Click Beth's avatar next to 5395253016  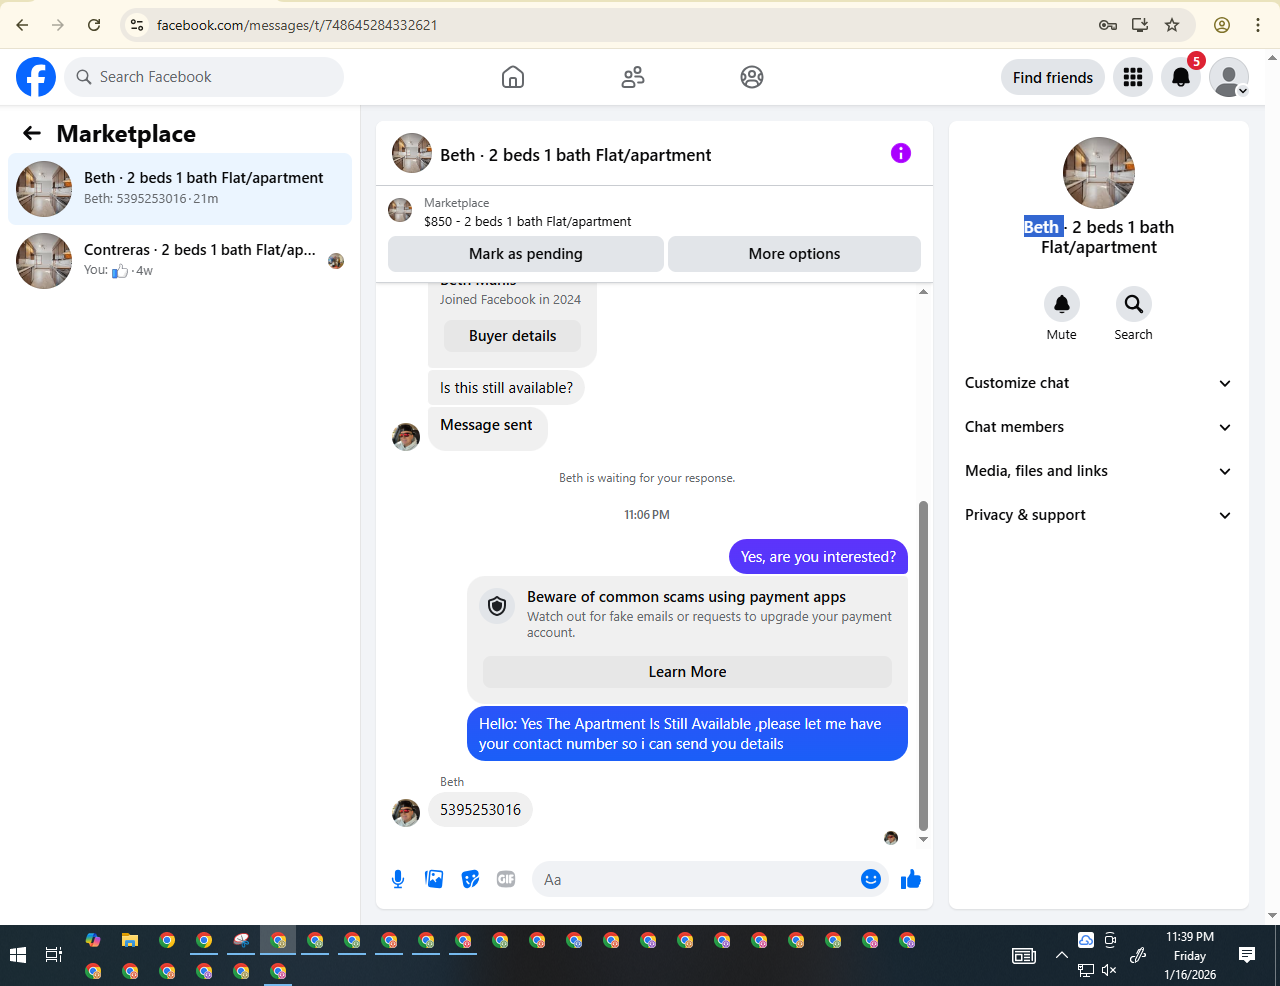pos(406,812)
